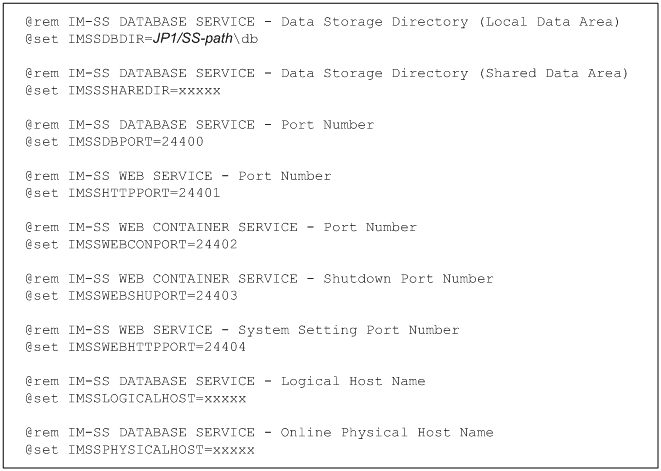This screenshot has height=471, width=661.
Task: Click the WEB CONTAINER SERVICE Port Number comment
Action: click(221, 227)
